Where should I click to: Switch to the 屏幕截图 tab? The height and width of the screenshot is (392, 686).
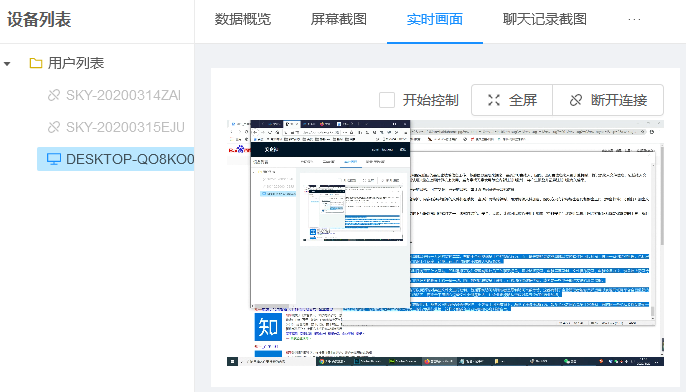[339, 19]
